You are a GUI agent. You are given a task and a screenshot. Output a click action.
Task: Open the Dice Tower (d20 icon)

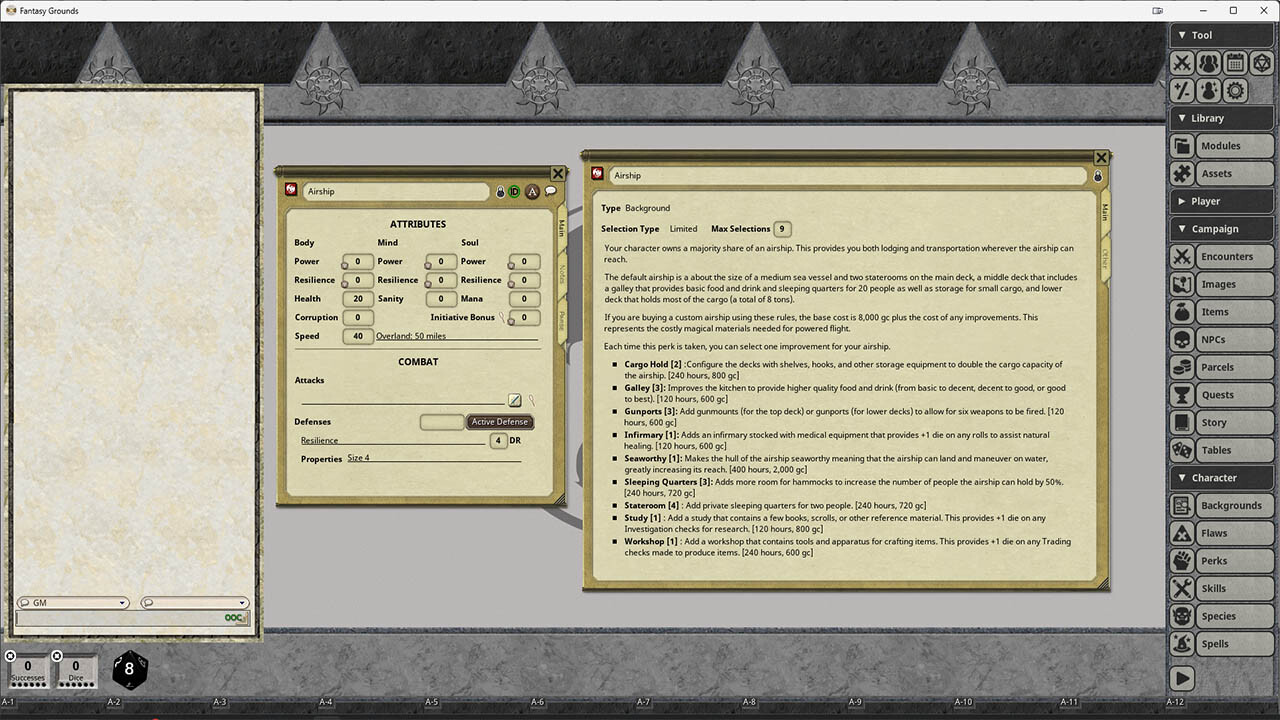[x=1261, y=62]
